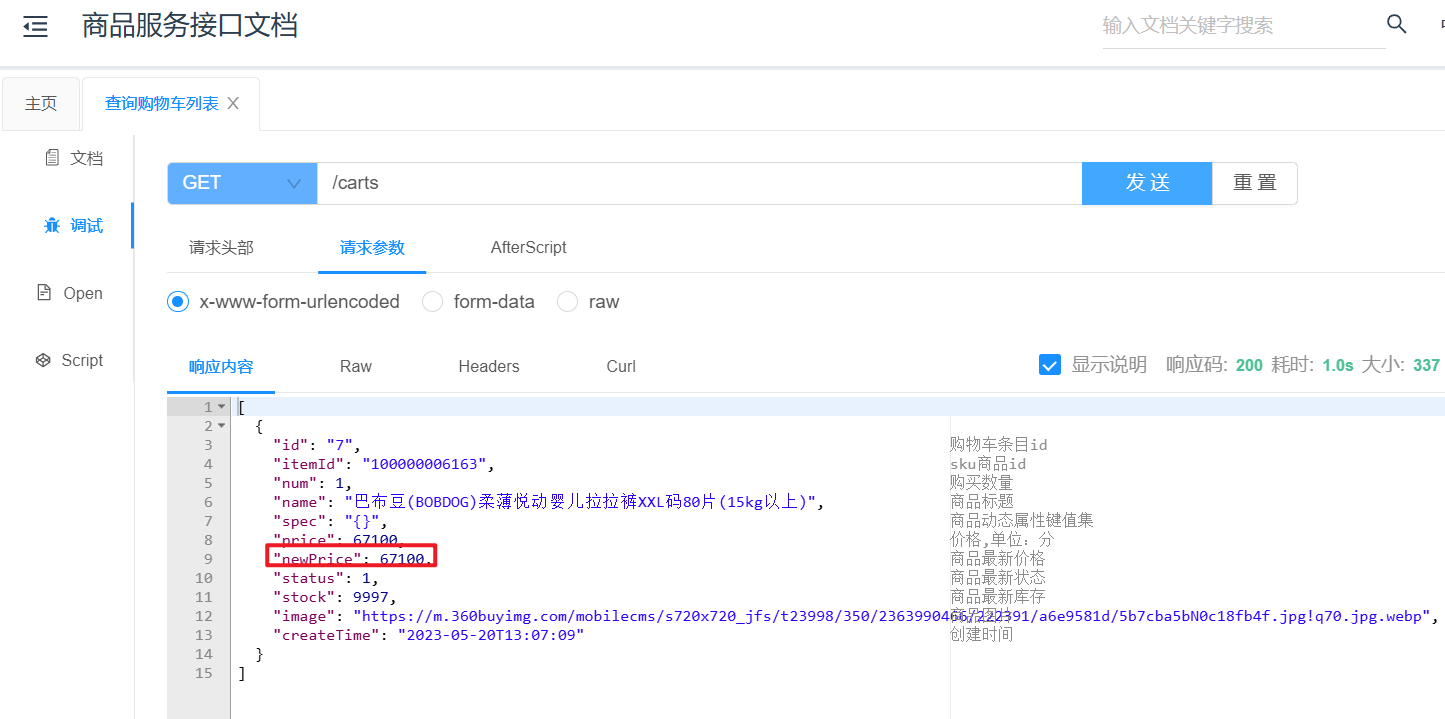
Task: Click the "id": "7" line
Action: click(x=316, y=445)
